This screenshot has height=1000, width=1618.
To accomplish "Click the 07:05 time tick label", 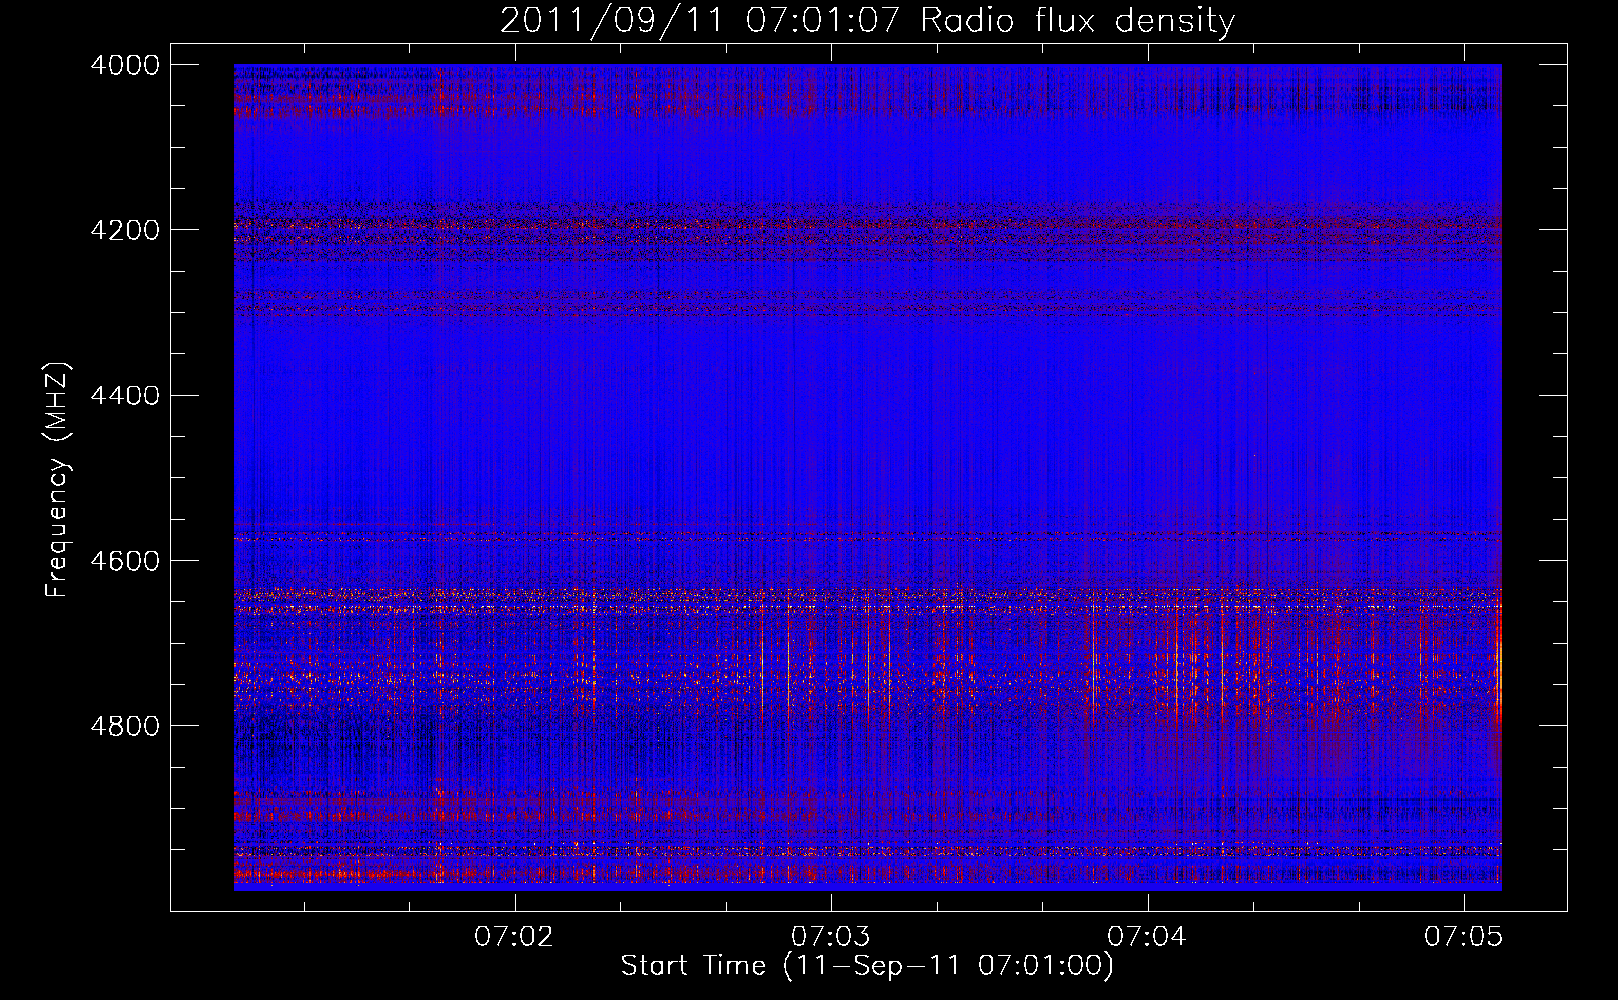I will pos(1464,937).
